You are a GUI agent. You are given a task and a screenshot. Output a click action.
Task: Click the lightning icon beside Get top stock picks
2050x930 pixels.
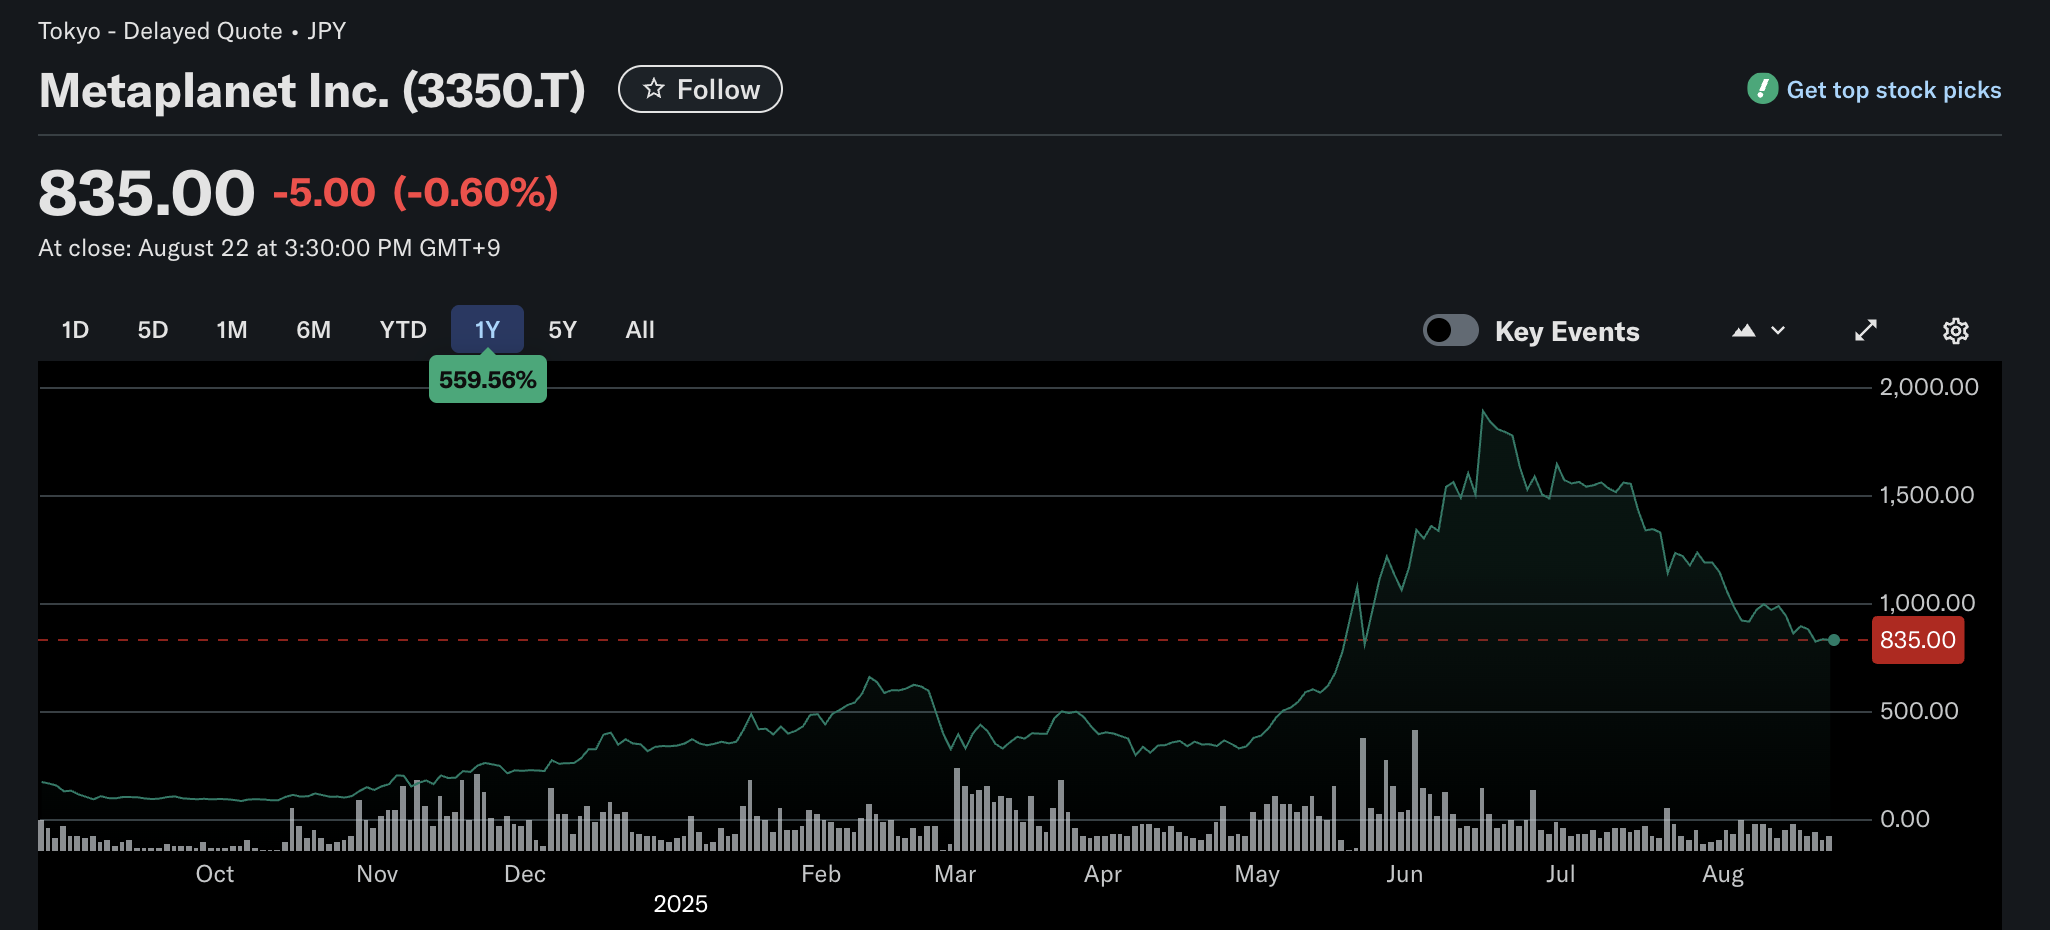(1762, 89)
